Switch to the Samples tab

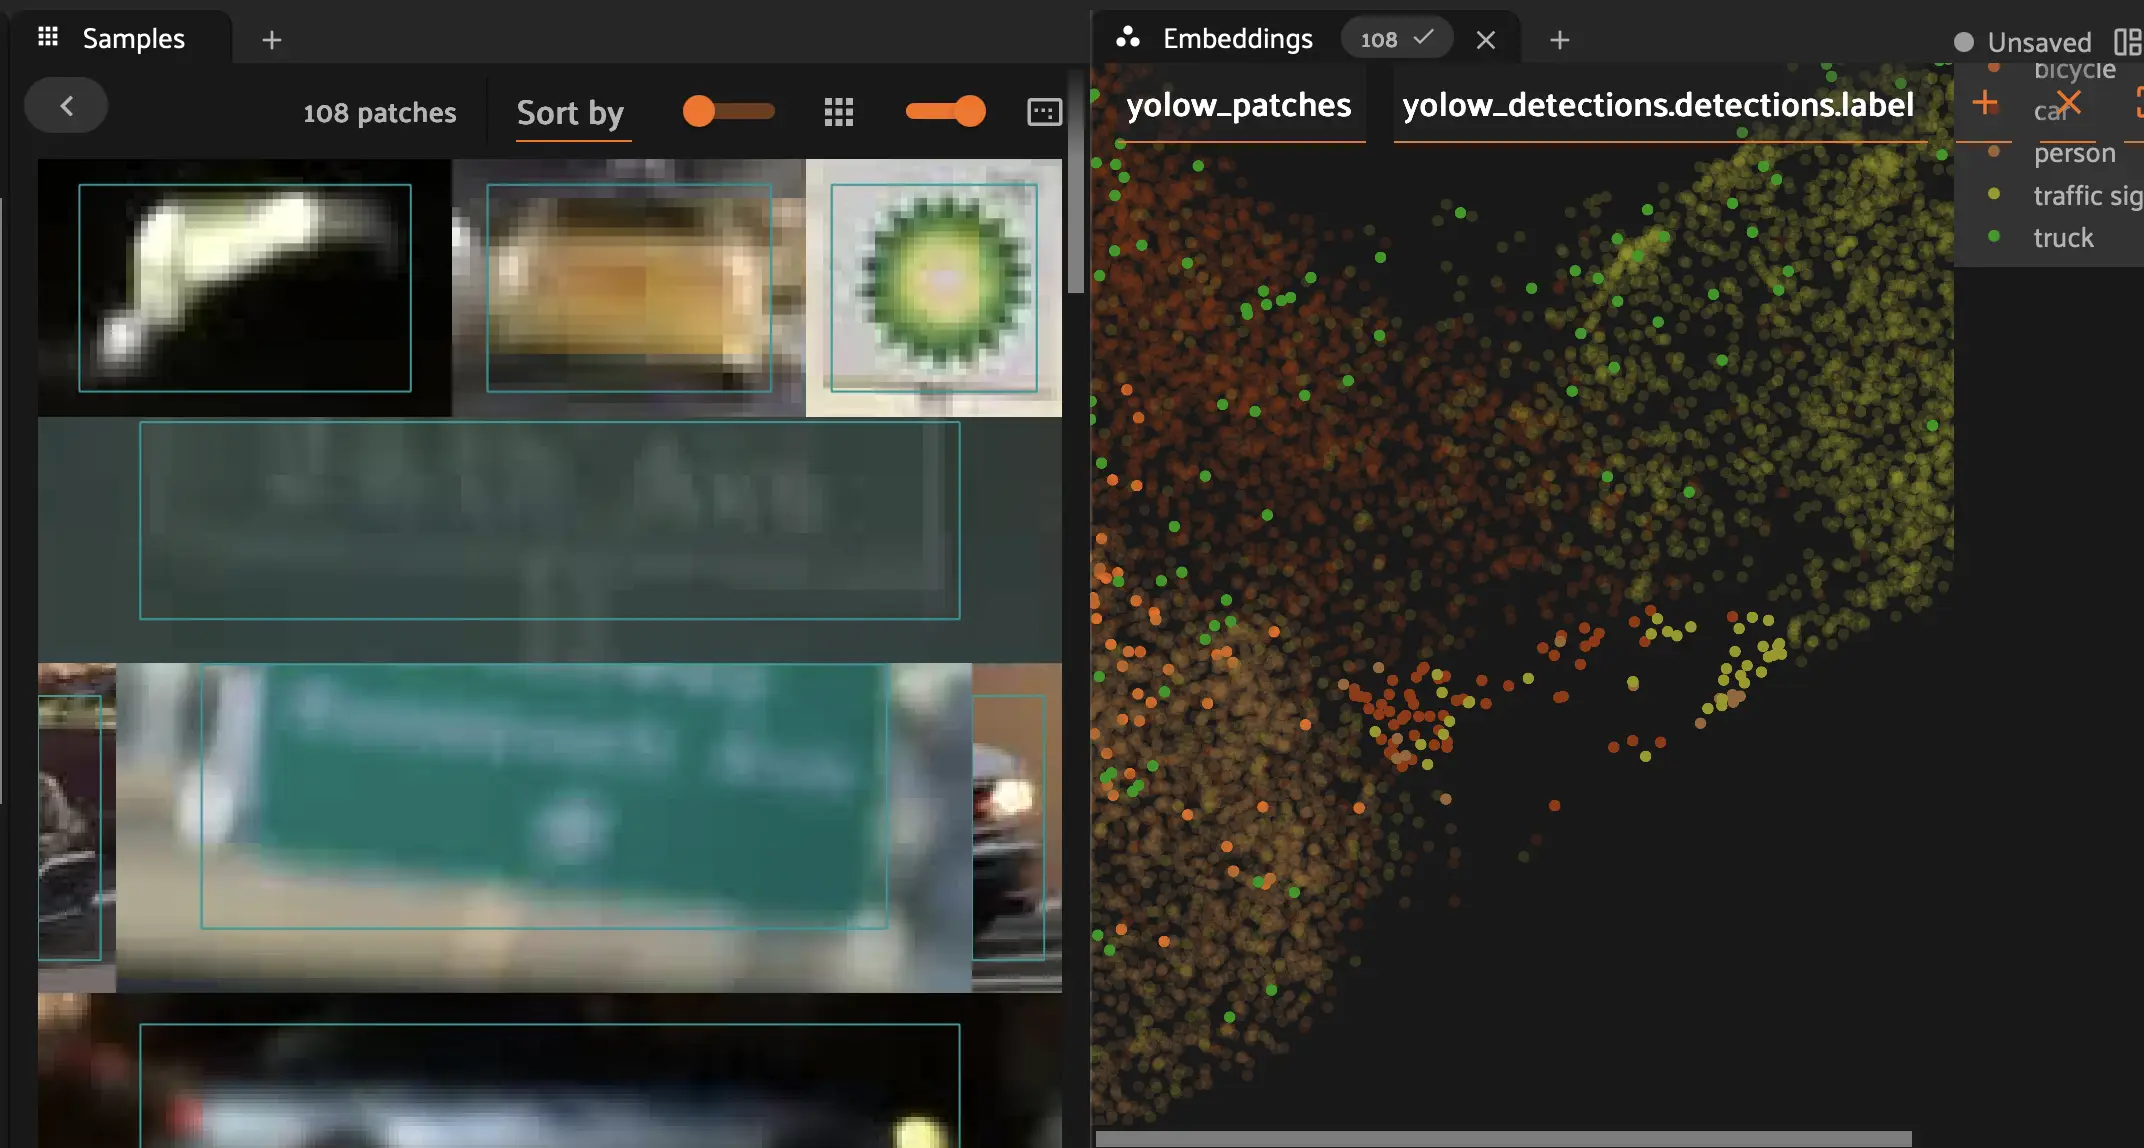click(133, 39)
